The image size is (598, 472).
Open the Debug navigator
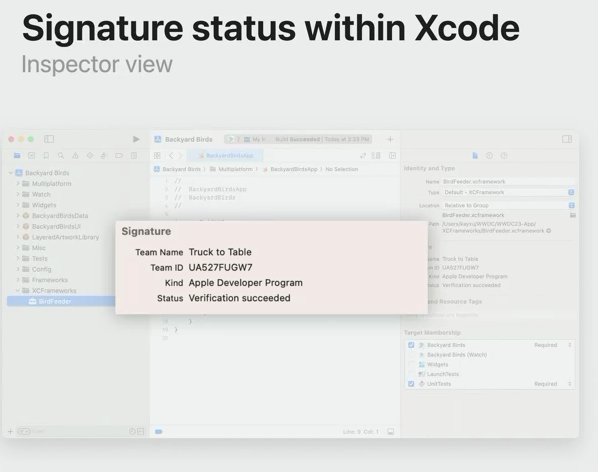pos(104,156)
